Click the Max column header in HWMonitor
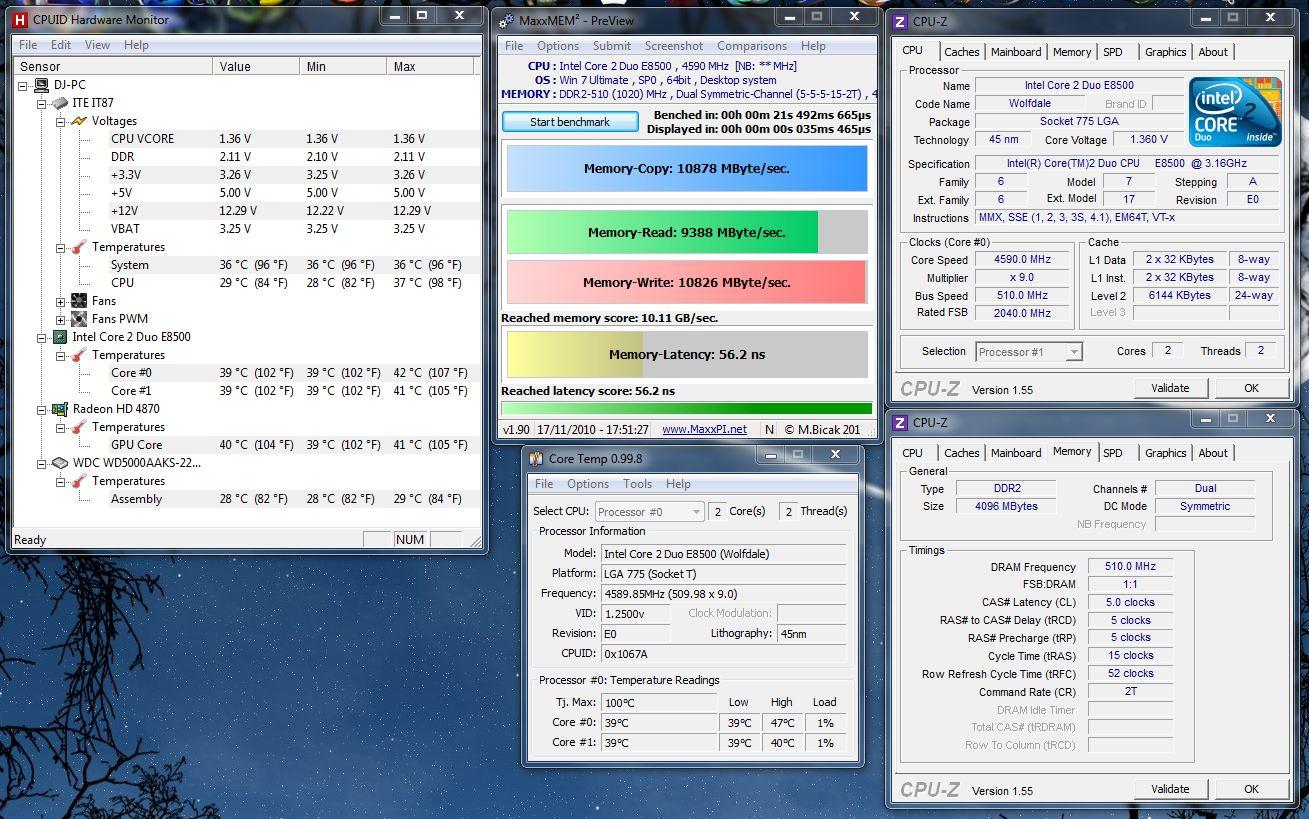This screenshot has width=1309, height=819. pos(430,66)
